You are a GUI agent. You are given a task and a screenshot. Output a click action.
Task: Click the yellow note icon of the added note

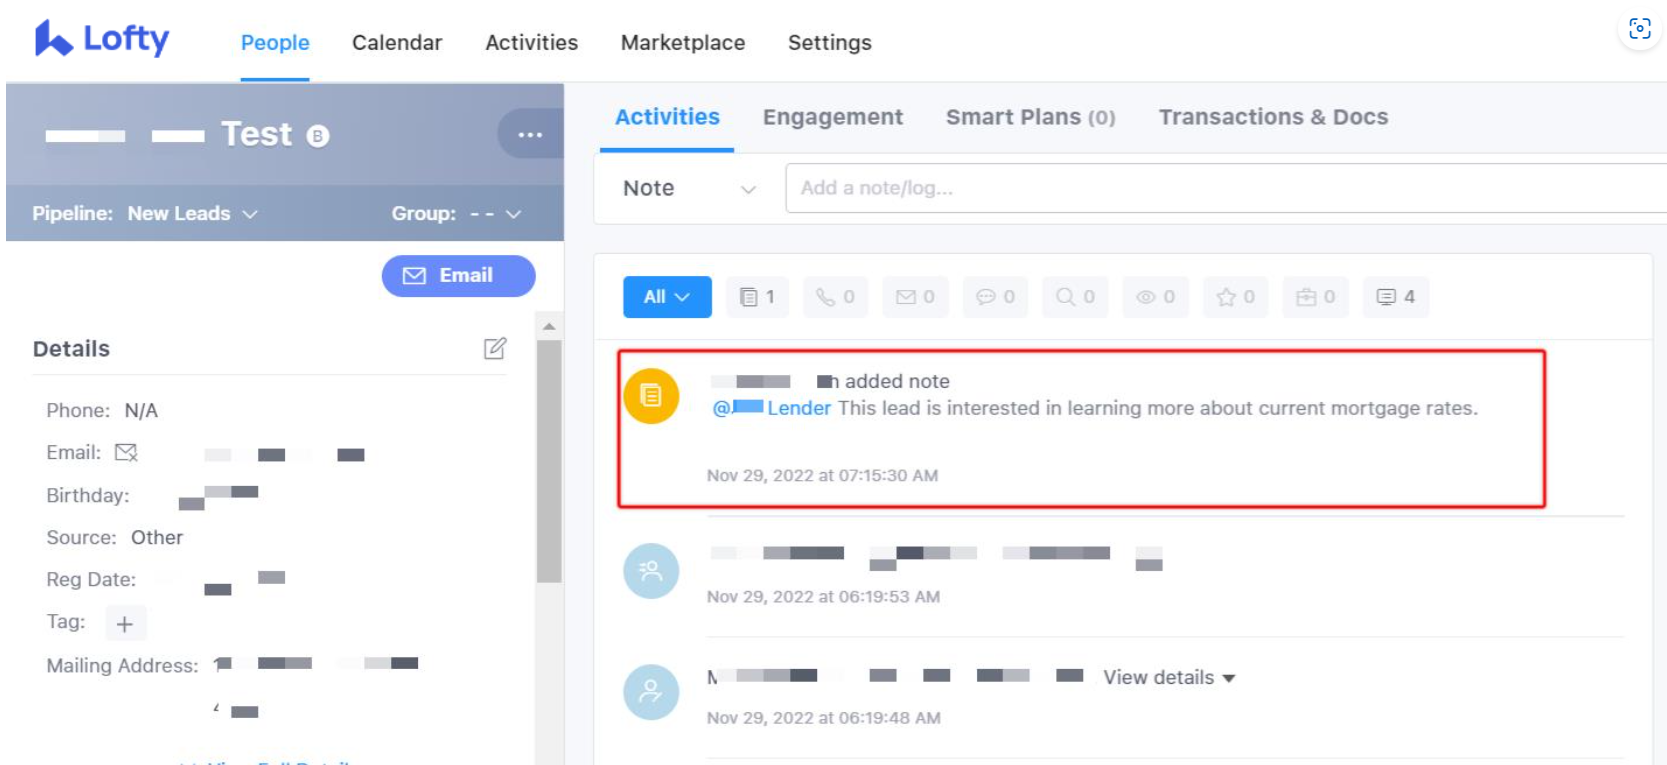tap(651, 396)
